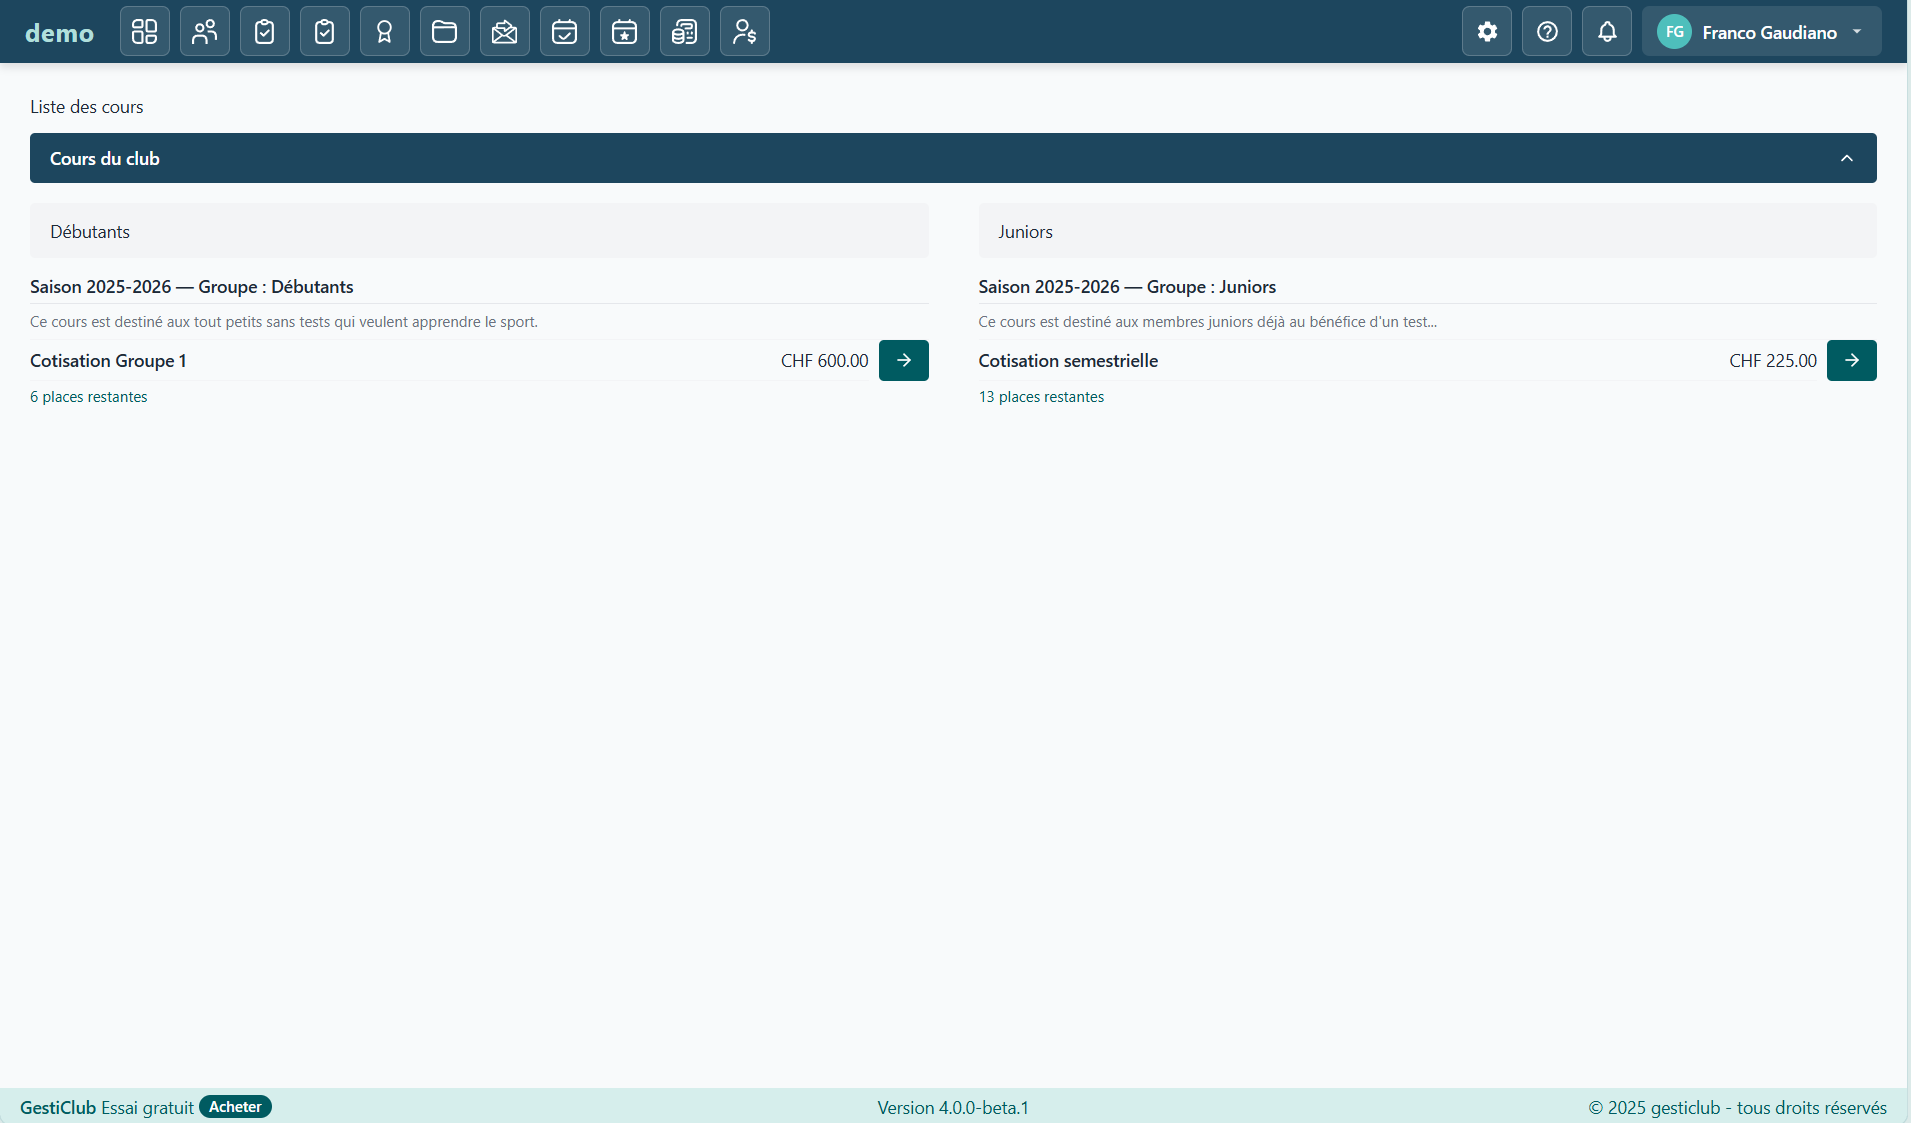The image size is (1911, 1123).
Task: Open Cotisation semestrielle arrow button
Action: pyautogui.click(x=1852, y=360)
